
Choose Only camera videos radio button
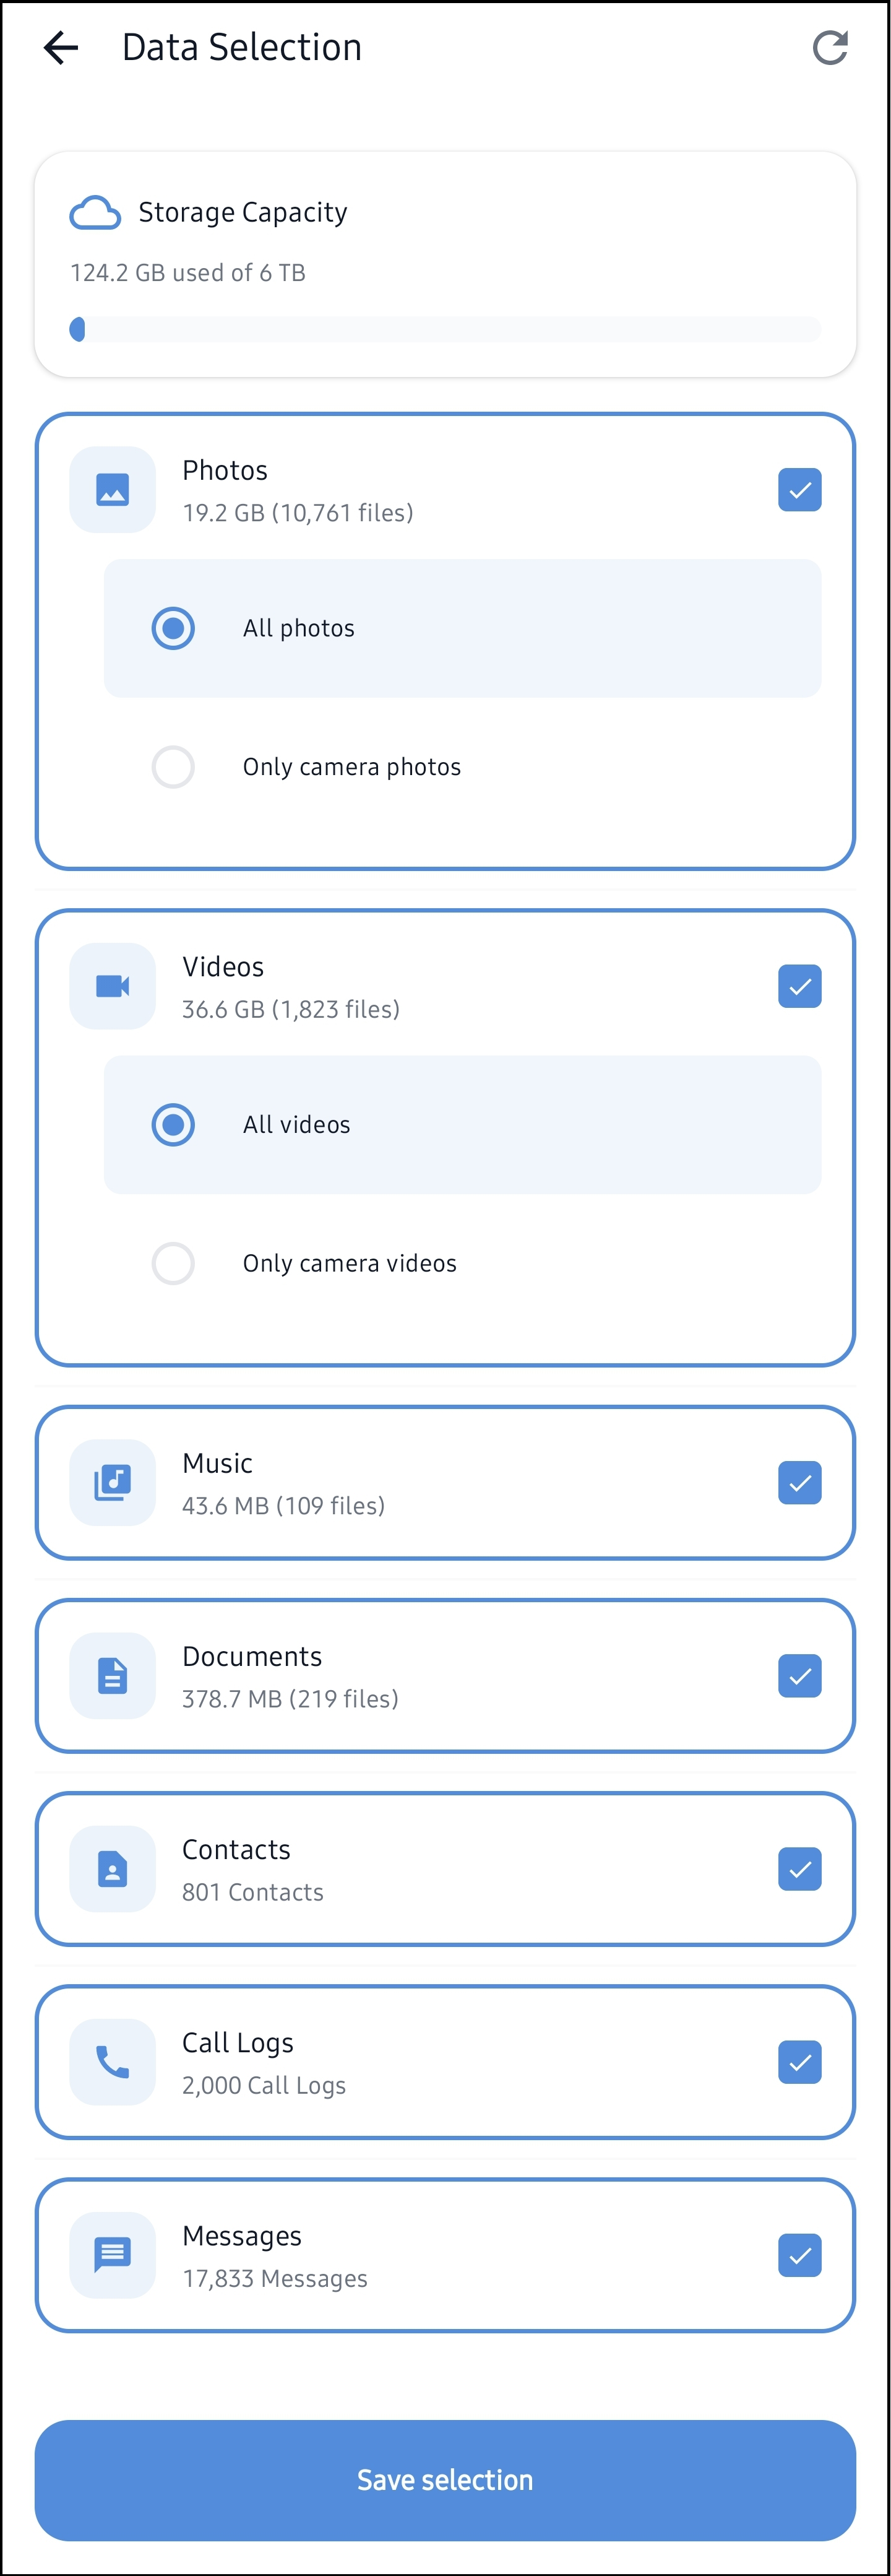173,1263
